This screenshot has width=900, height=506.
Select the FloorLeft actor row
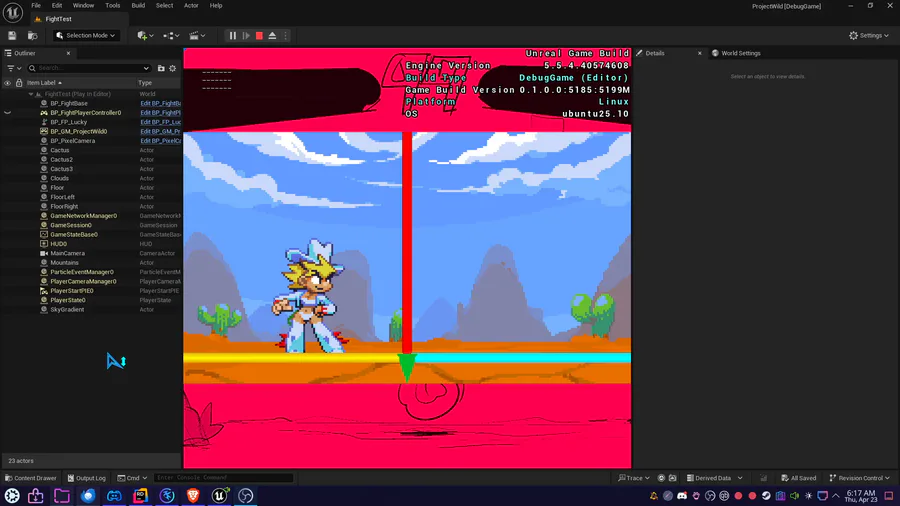[62, 197]
